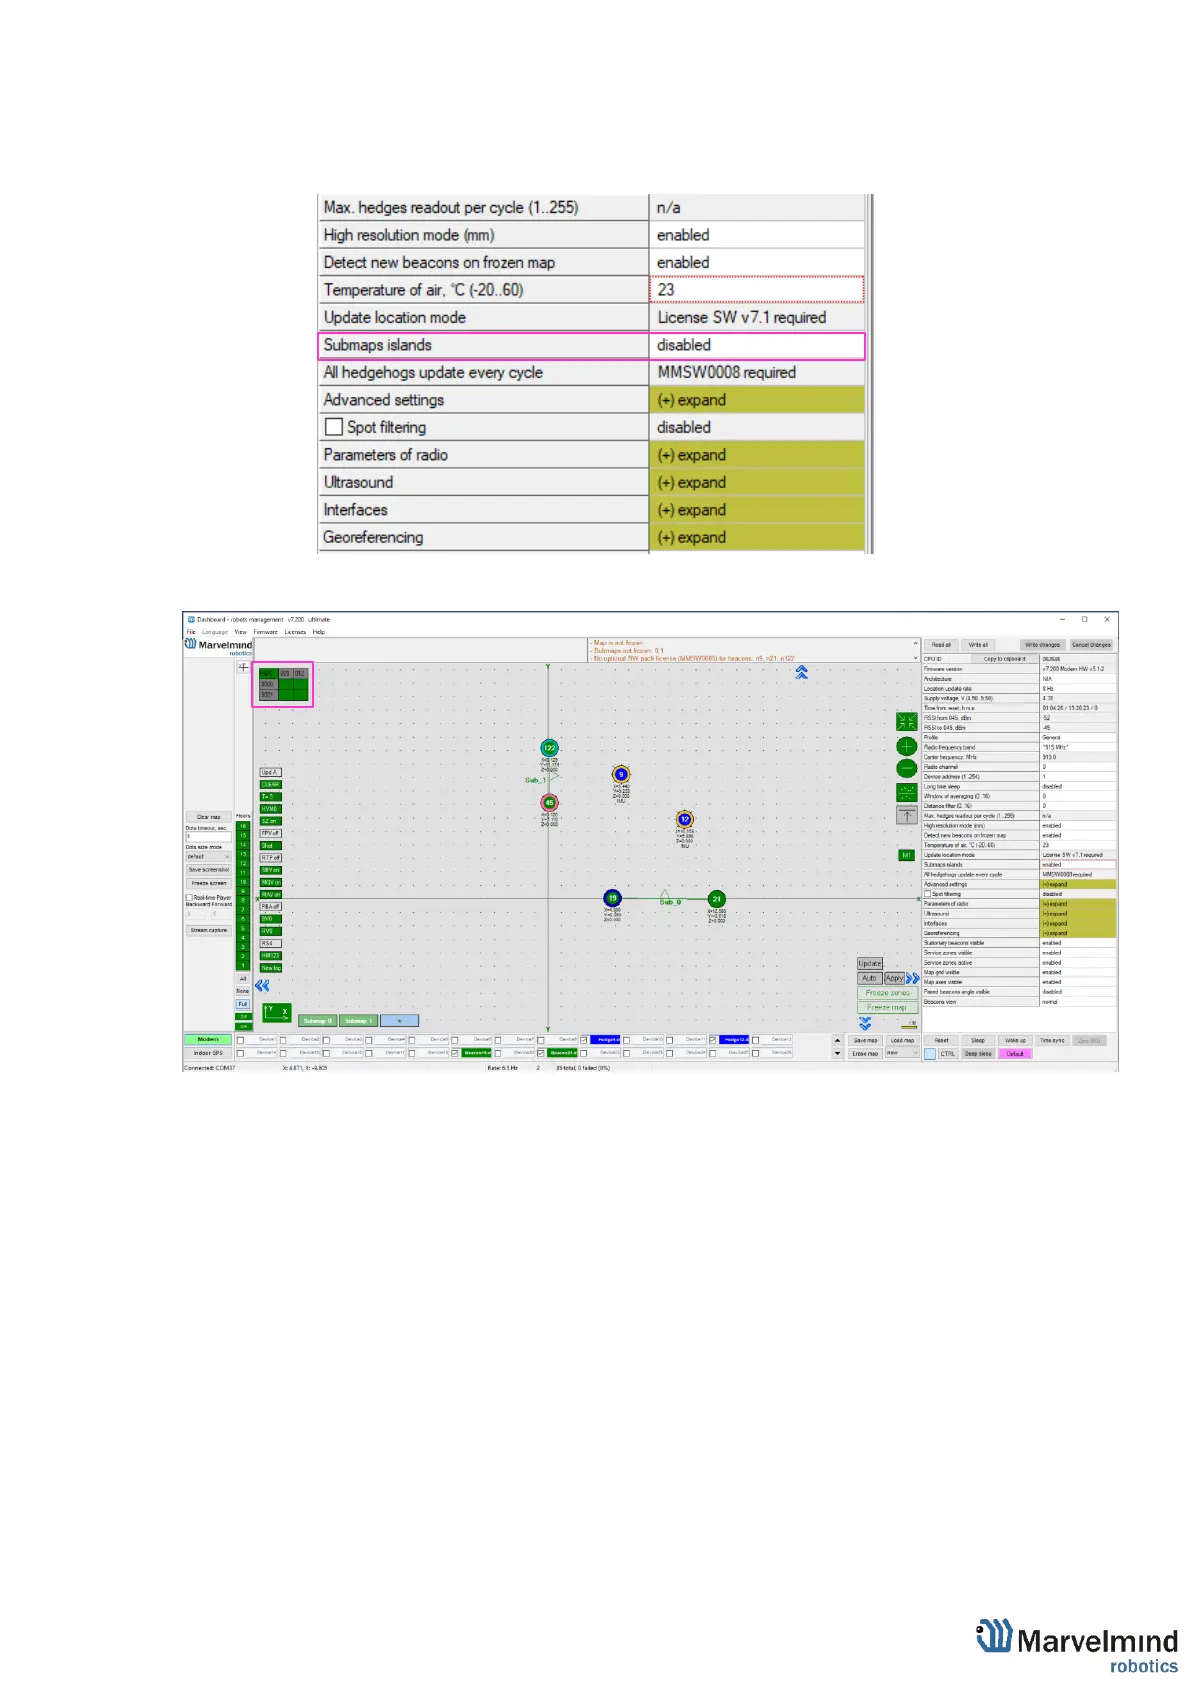Viewport: 1191px width, 1684px height.
Task: Expand Advanced settings in the enlarged table
Action: pyautogui.click(x=757, y=400)
